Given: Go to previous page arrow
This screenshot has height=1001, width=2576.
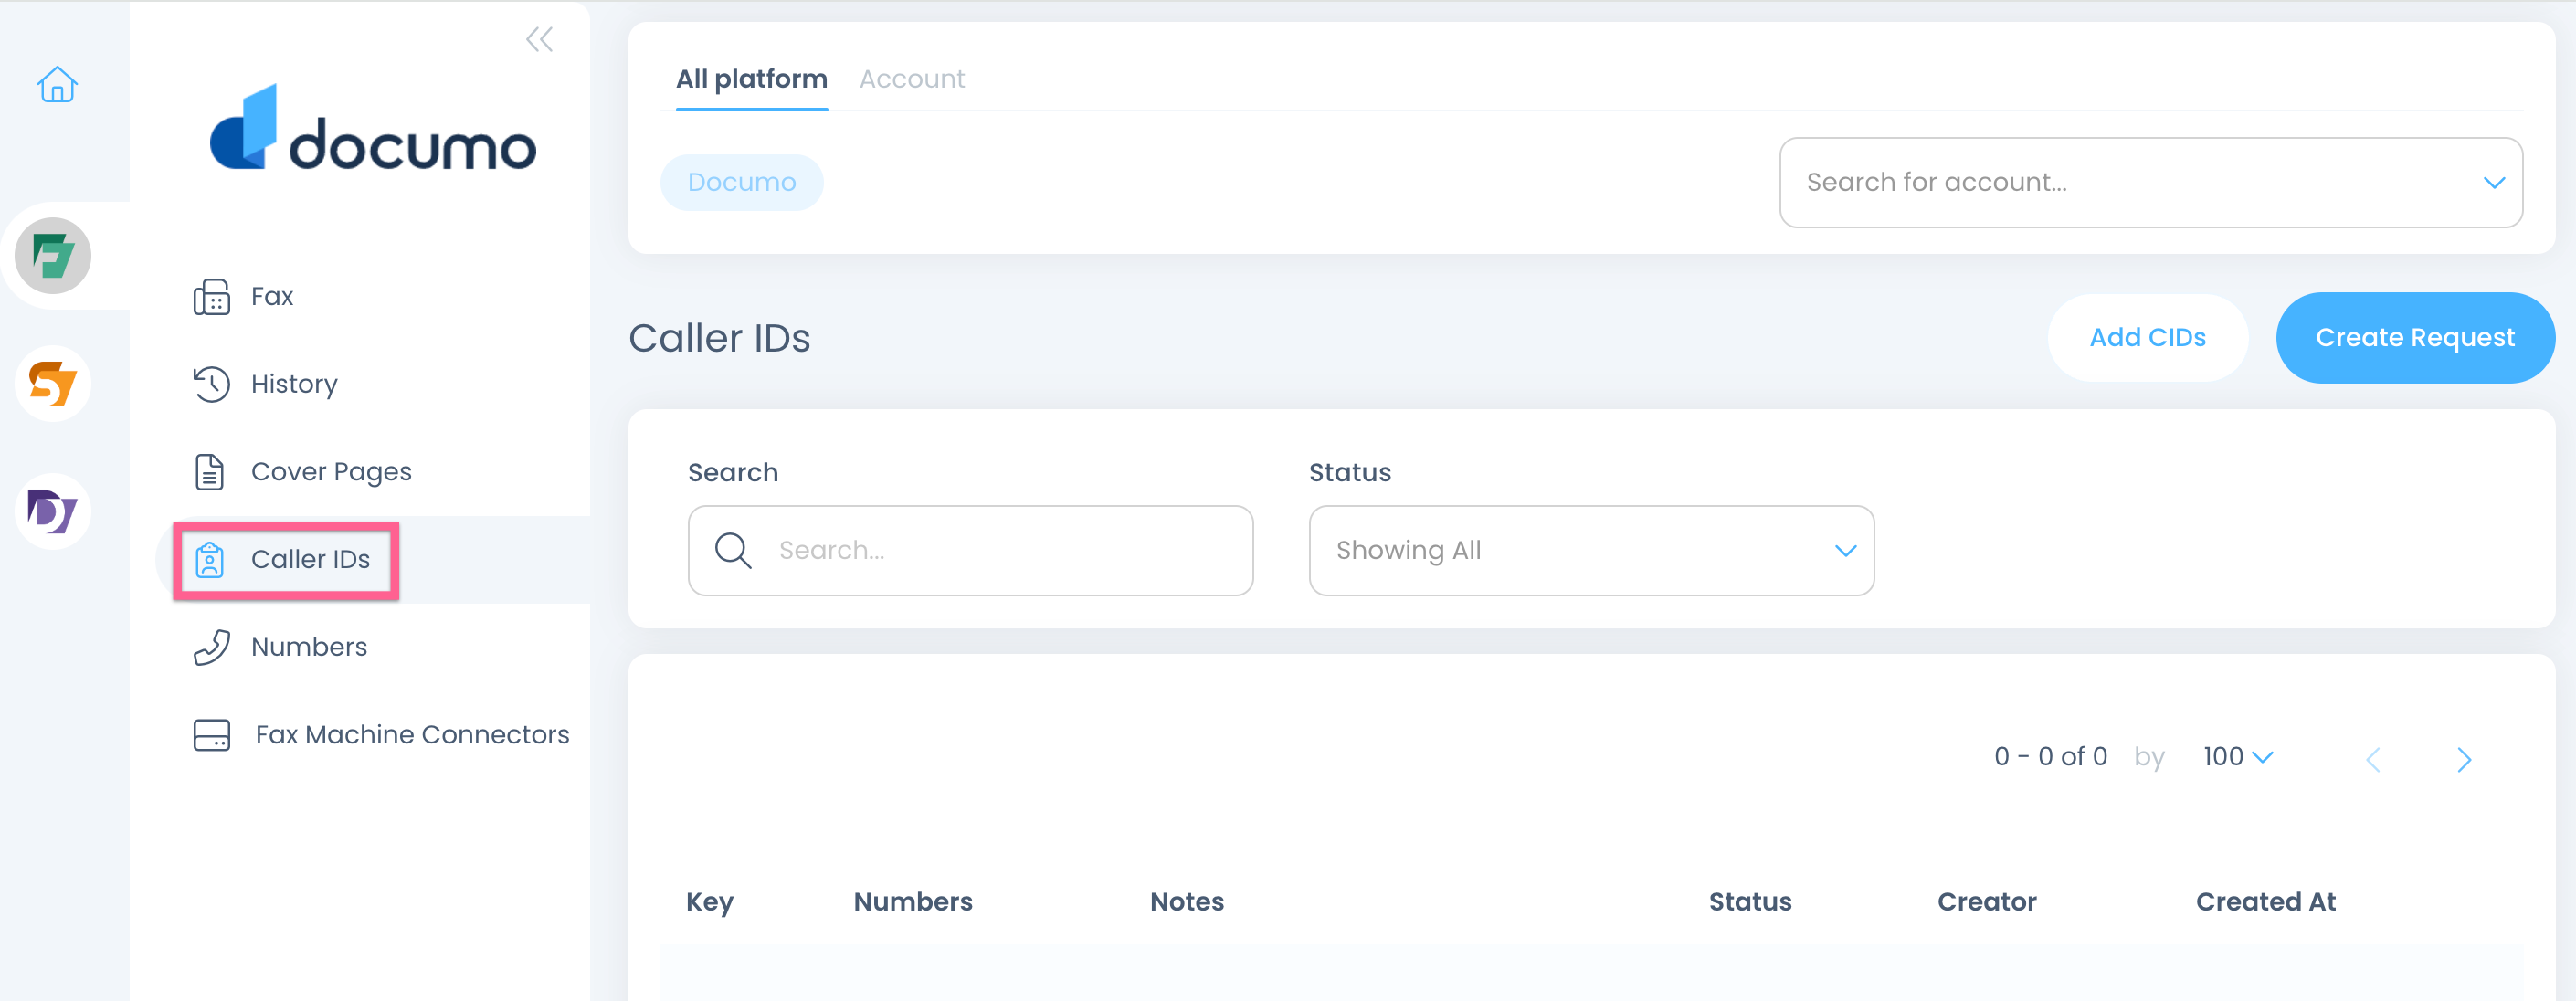Looking at the screenshot, I should click(2373, 760).
